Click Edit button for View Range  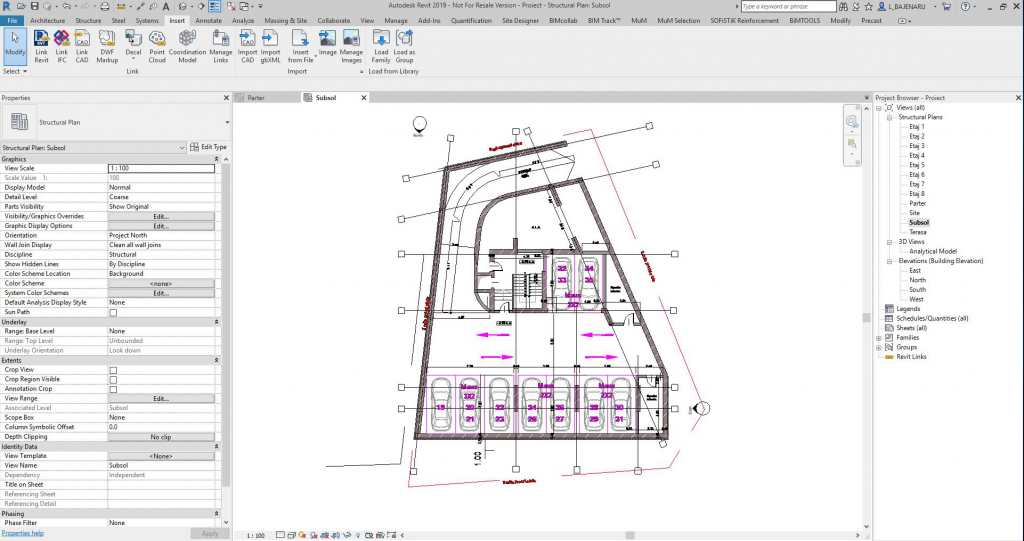pos(161,399)
